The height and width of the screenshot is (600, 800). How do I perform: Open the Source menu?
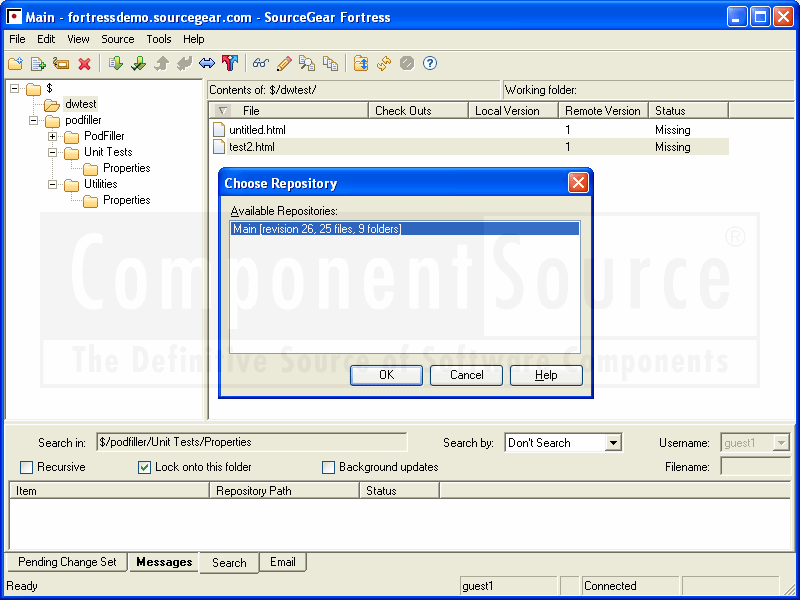(118, 39)
